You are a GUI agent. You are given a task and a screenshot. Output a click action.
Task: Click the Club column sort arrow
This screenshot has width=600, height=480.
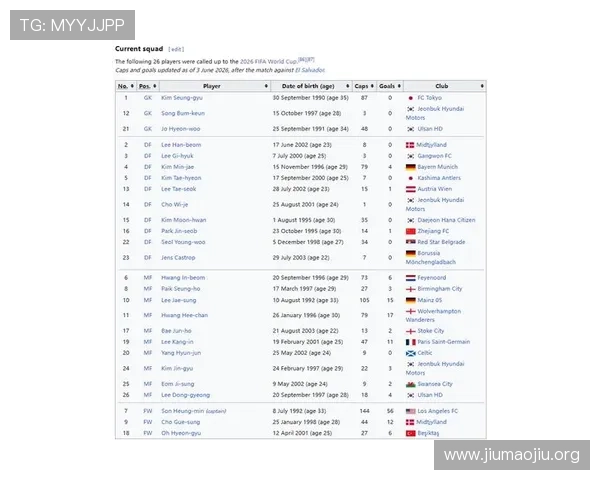[x=482, y=86]
